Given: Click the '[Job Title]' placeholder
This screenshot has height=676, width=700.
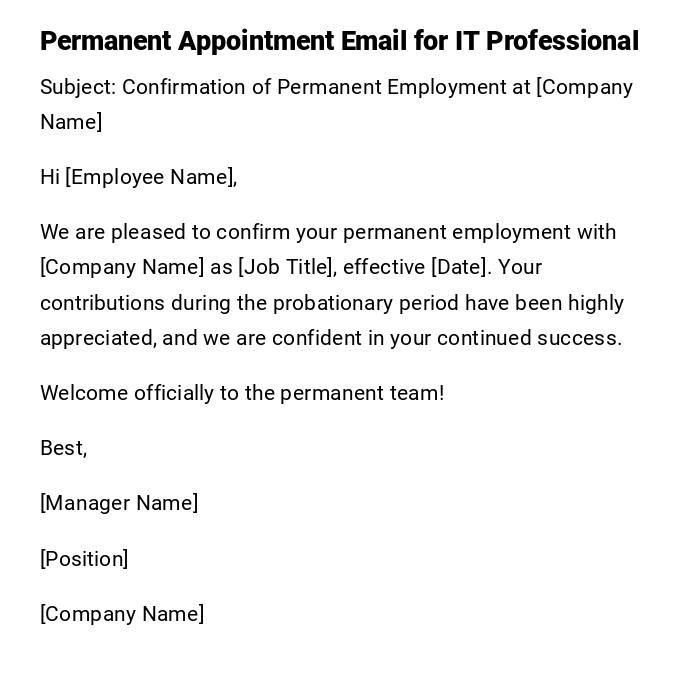Looking at the screenshot, I should tap(285, 267).
